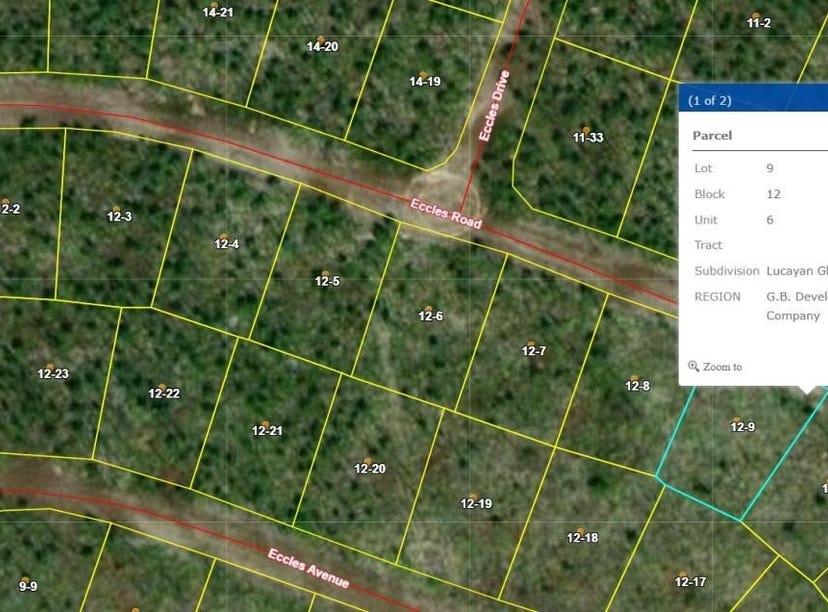Click the marker icon on parcel 11-33
828x612 pixels.
click(588, 127)
